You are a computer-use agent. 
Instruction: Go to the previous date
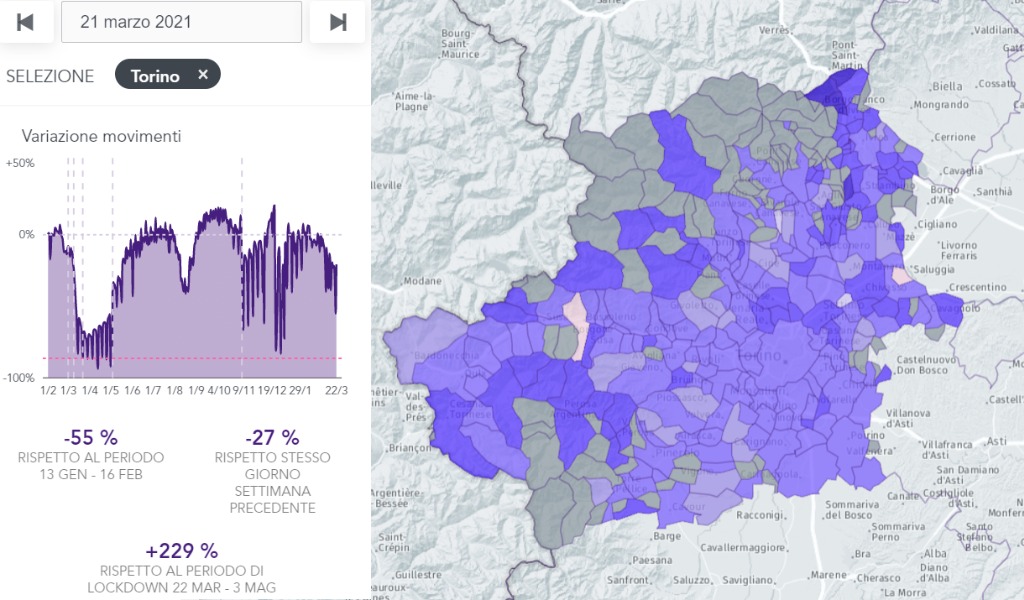[x=26, y=22]
